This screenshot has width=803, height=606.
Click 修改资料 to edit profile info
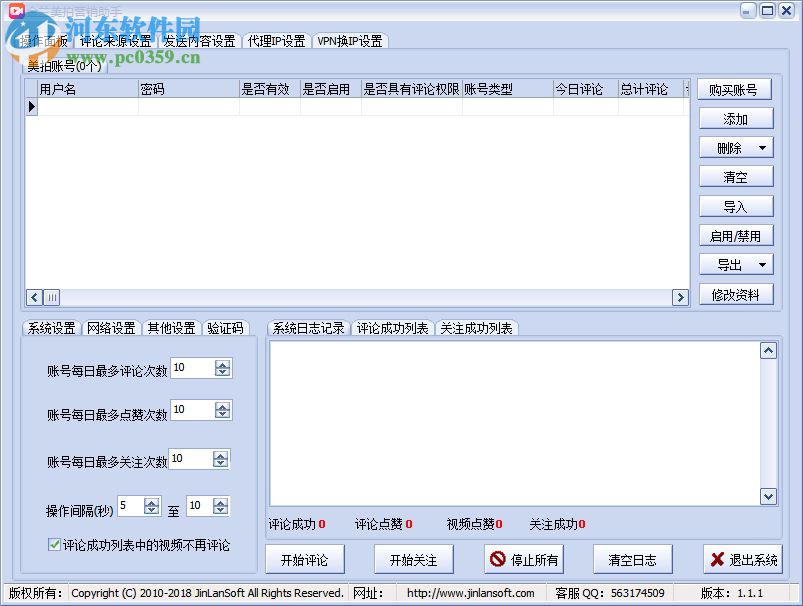point(735,296)
